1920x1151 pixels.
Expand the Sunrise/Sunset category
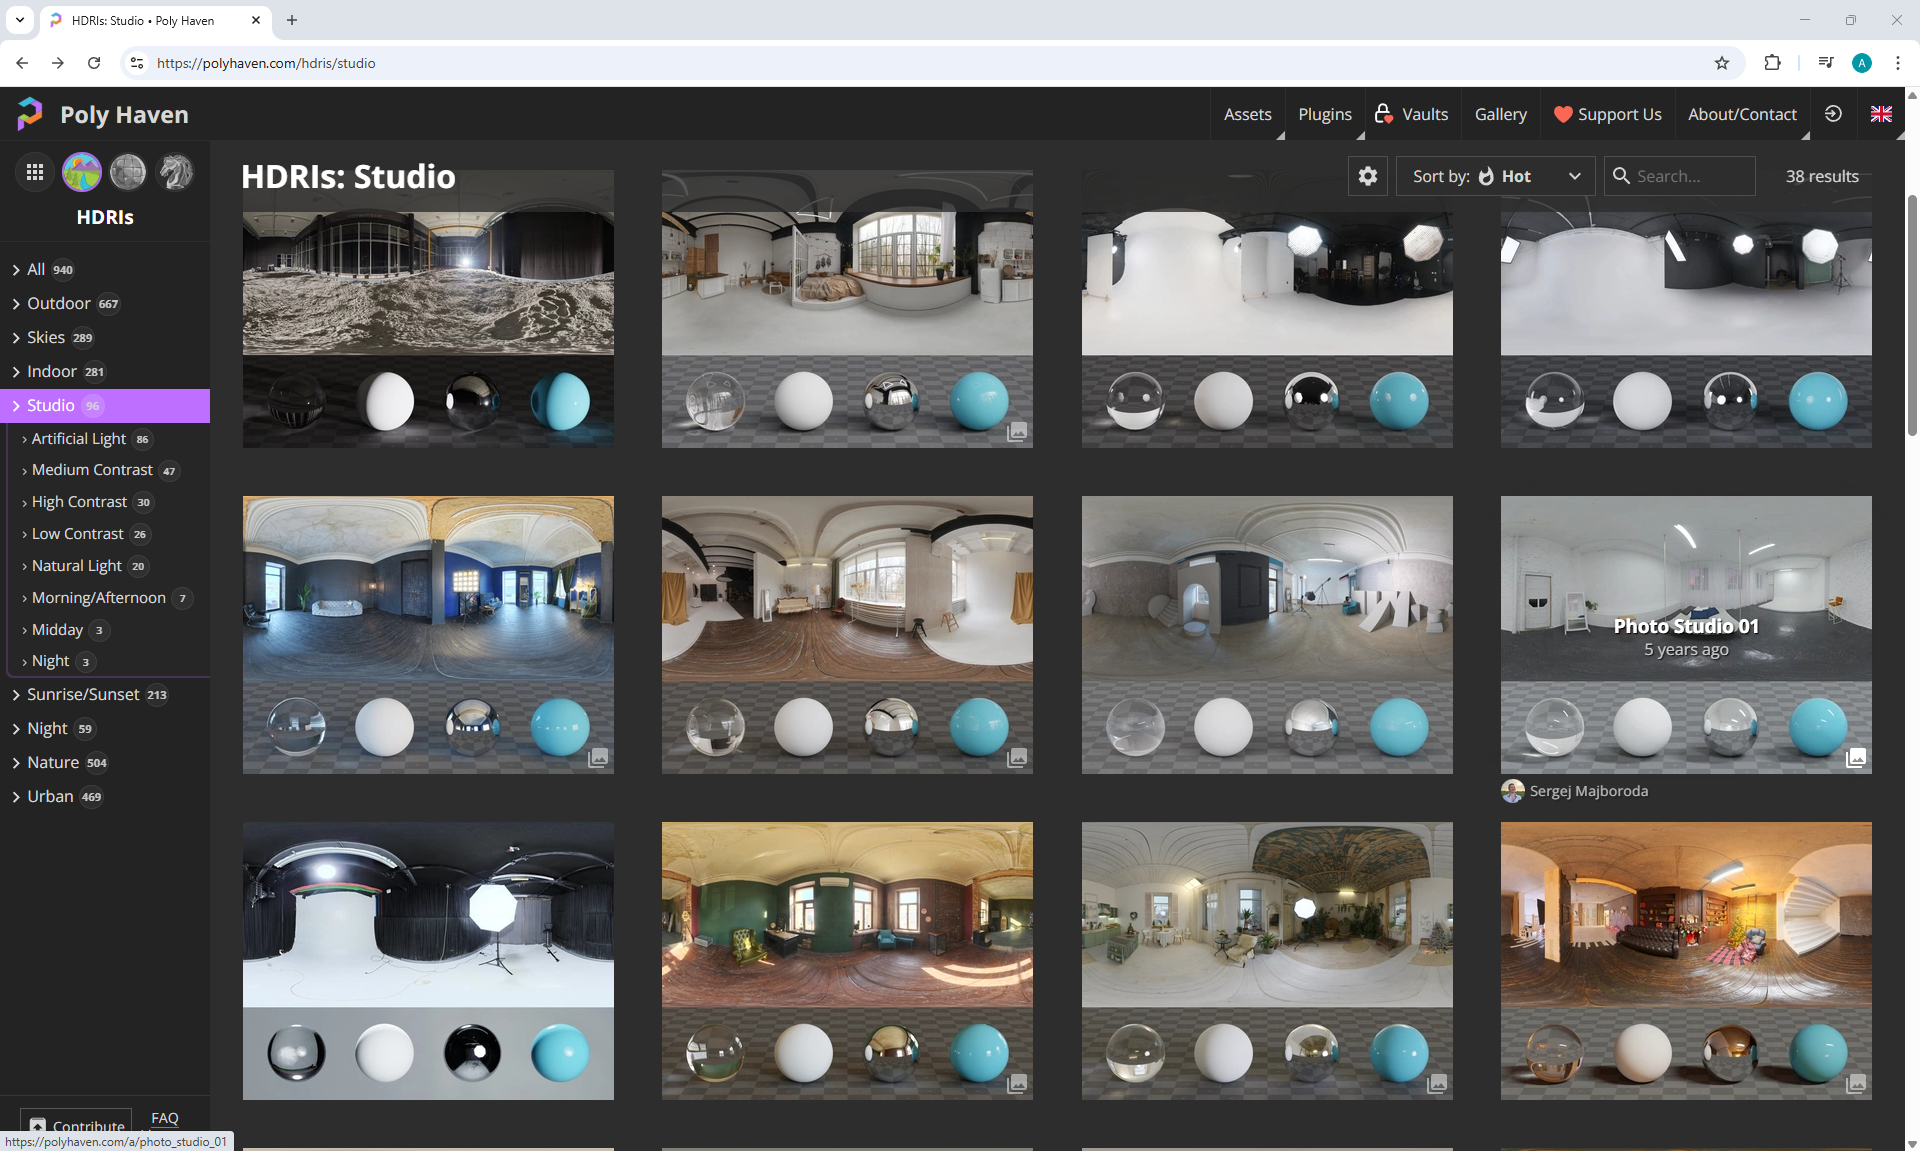83,694
